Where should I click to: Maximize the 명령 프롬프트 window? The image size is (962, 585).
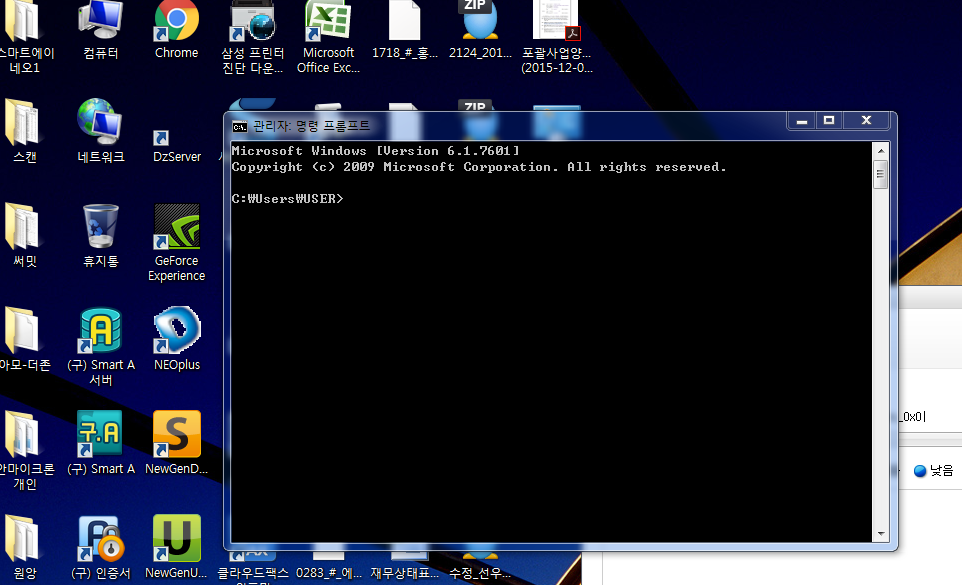[x=829, y=121]
